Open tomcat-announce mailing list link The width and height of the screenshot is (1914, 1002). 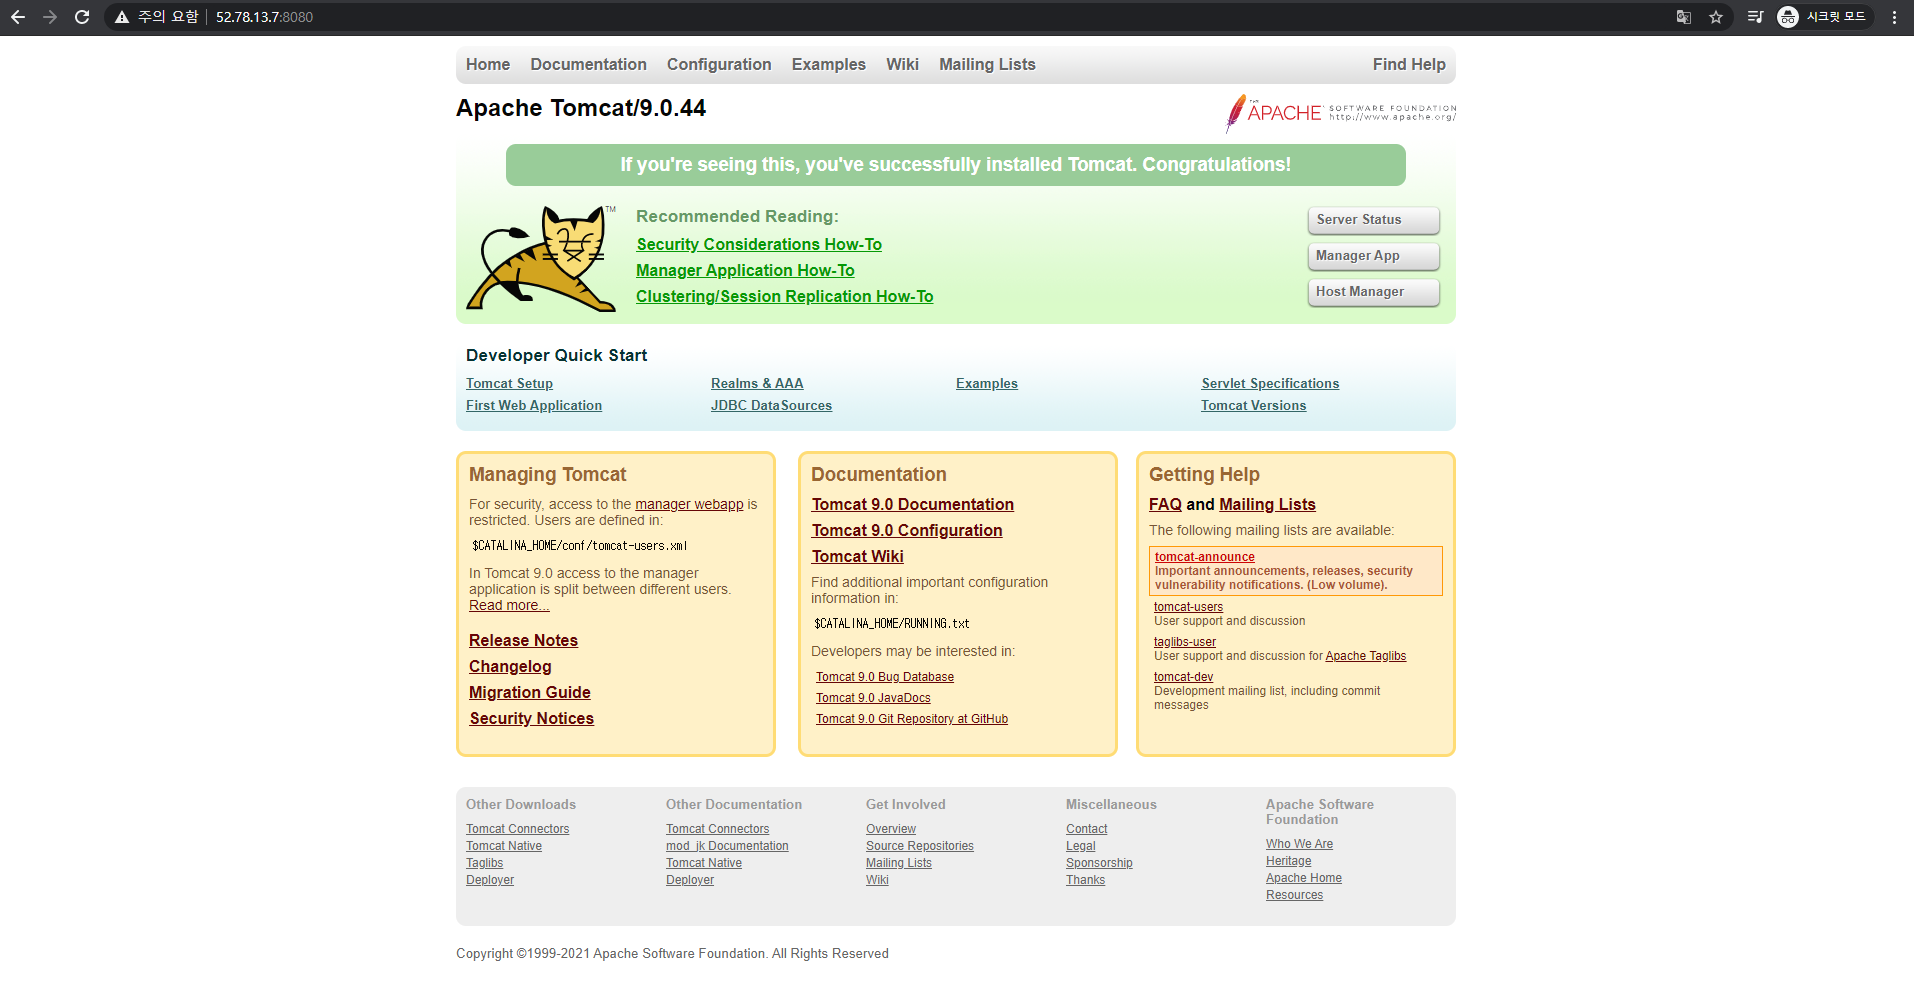[x=1205, y=557]
